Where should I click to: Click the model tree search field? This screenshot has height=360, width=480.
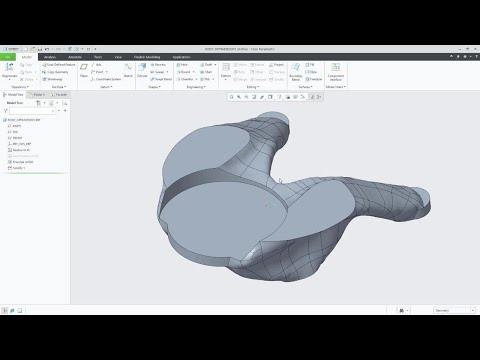[32, 111]
